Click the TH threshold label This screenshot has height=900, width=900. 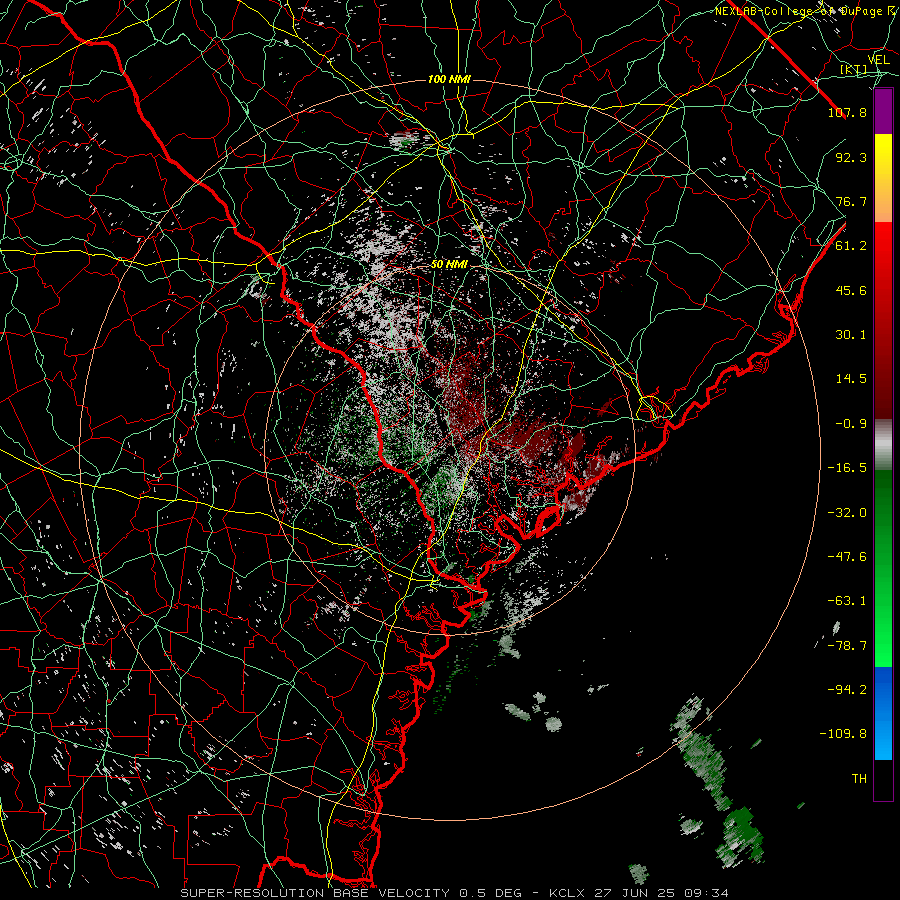859,779
